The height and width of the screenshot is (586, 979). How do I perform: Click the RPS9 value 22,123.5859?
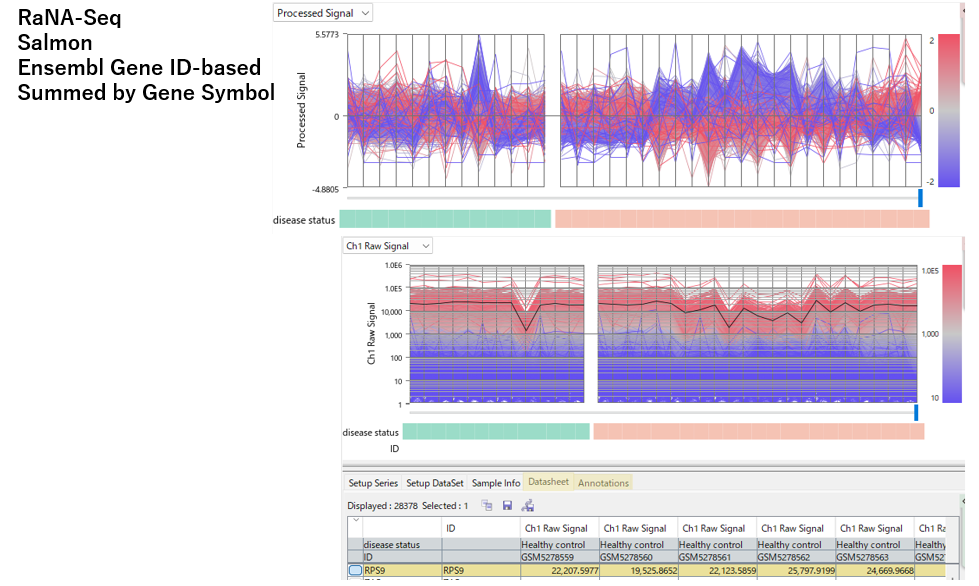coord(717,570)
